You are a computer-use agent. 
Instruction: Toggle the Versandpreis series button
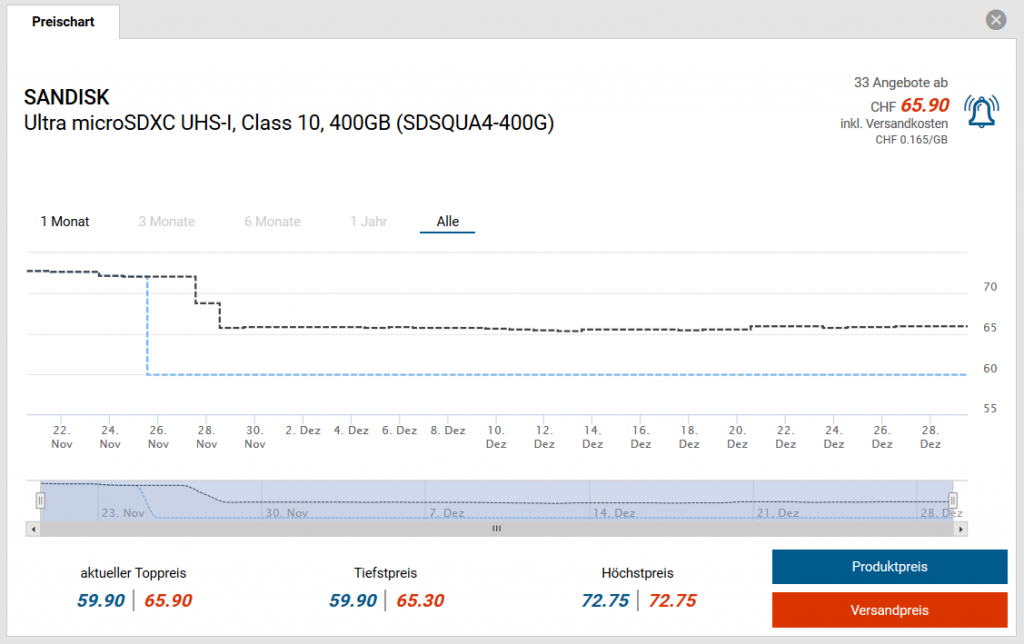(x=889, y=610)
